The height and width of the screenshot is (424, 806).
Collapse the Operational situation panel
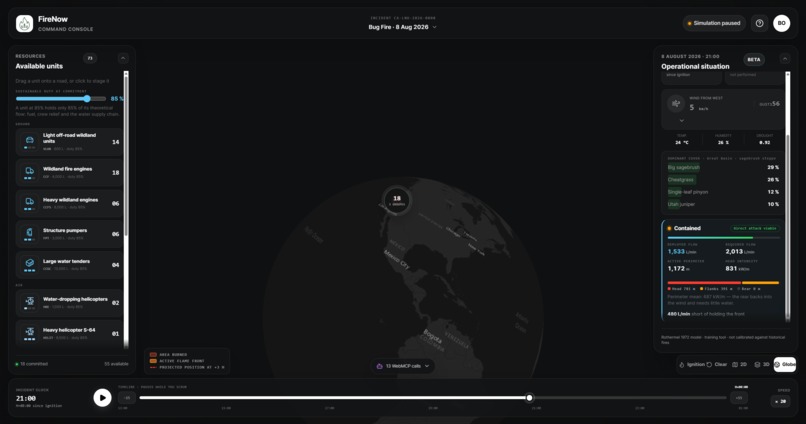coord(785,59)
